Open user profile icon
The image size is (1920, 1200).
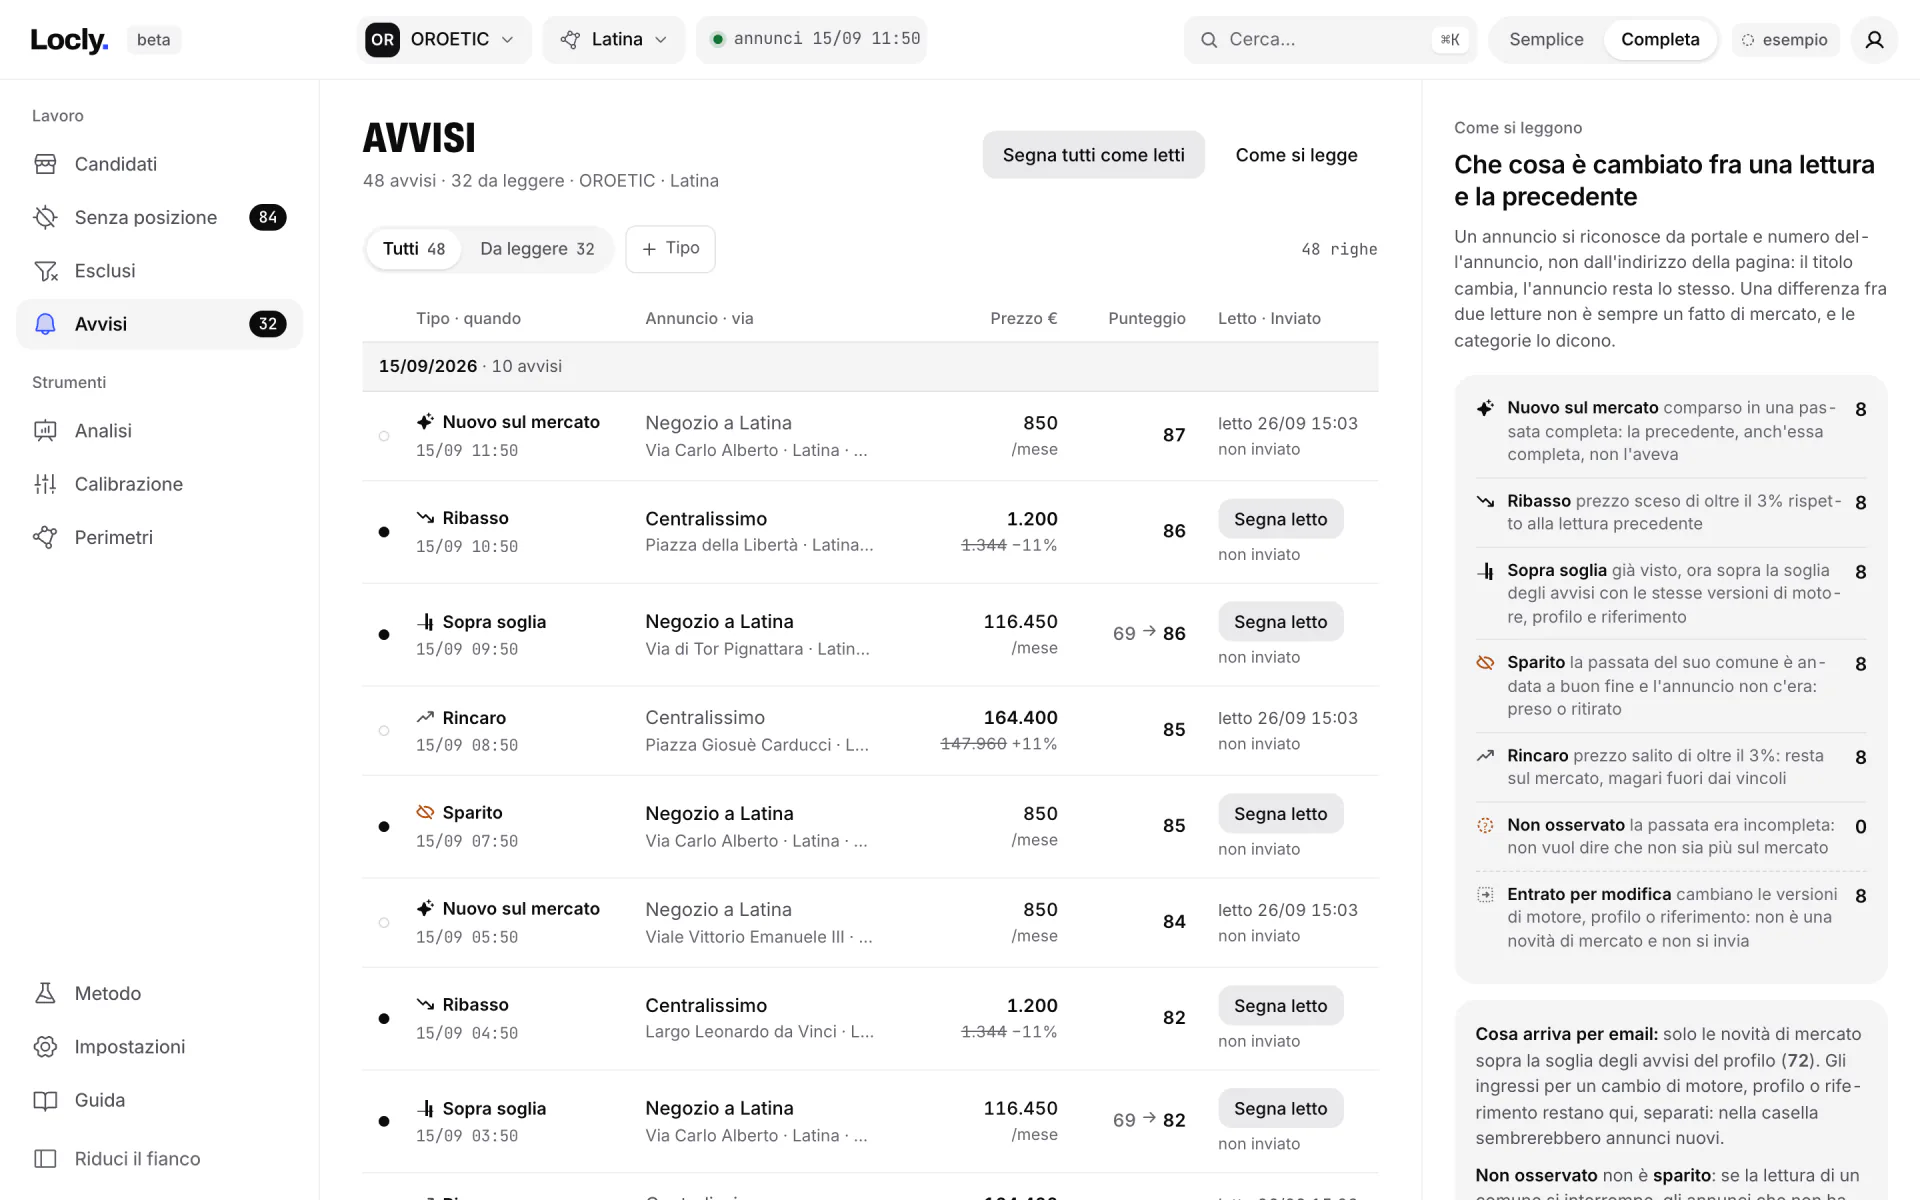[1874, 40]
